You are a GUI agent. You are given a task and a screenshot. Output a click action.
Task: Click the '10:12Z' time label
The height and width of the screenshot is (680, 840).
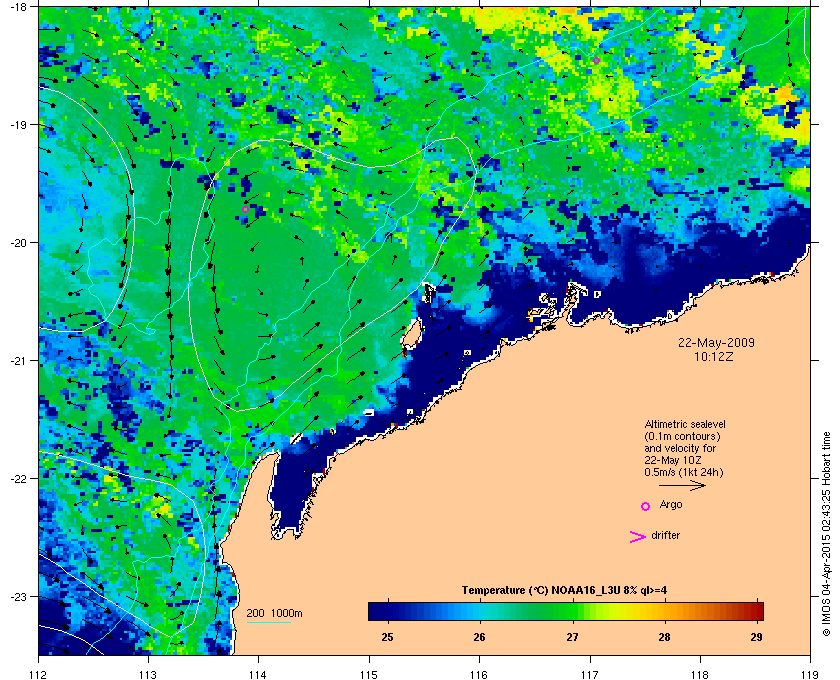click(714, 356)
